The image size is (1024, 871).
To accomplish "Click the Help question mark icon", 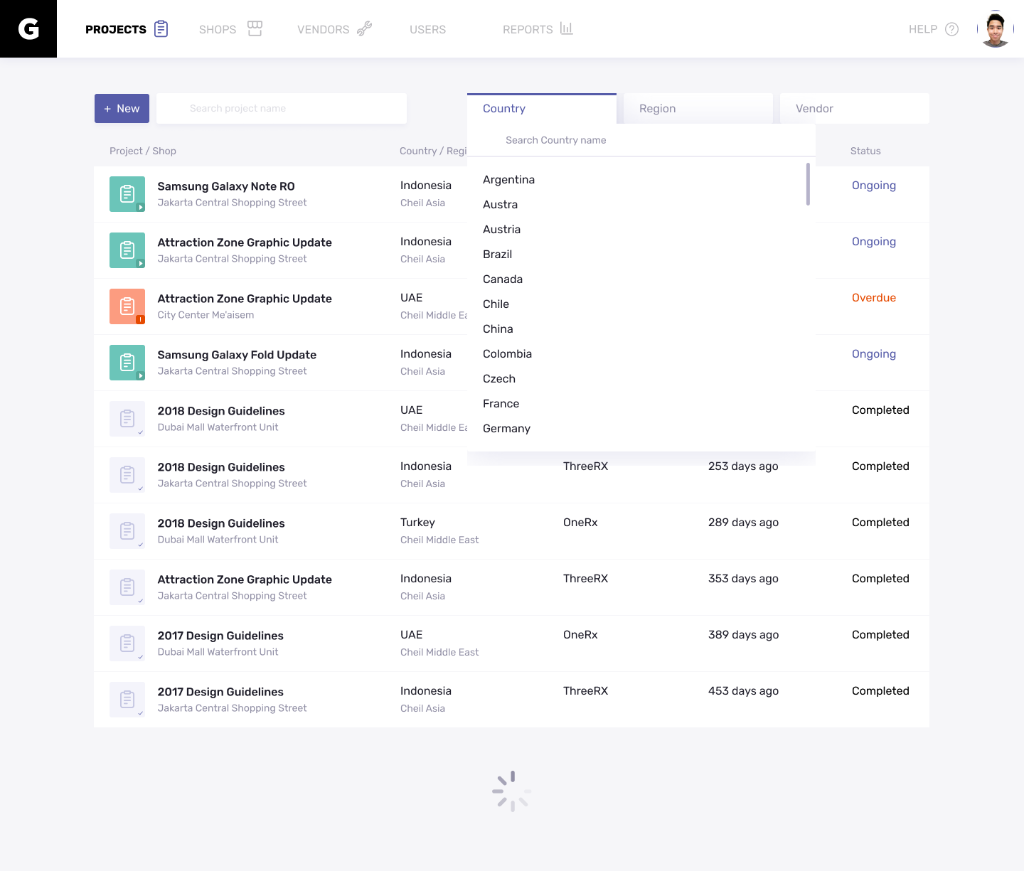I will pos(952,29).
